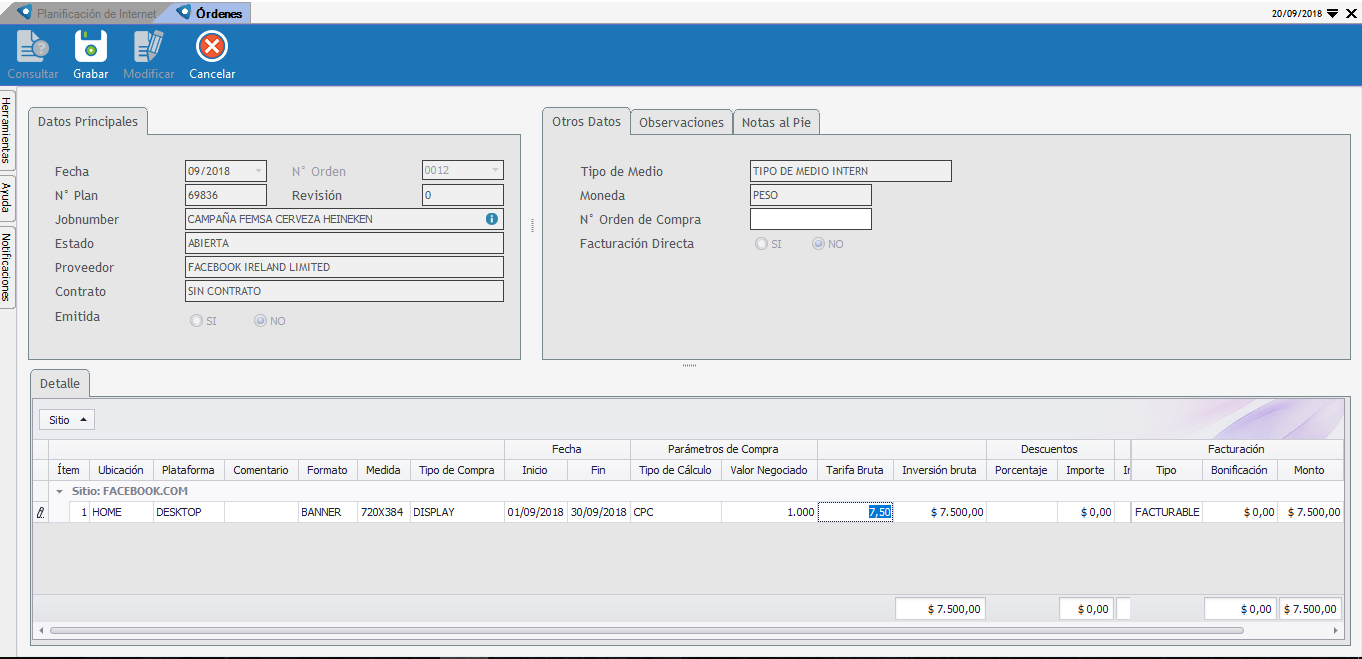The width and height of the screenshot is (1362, 659).
Task: Select NO radio for Emitida
Action: pos(260,321)
